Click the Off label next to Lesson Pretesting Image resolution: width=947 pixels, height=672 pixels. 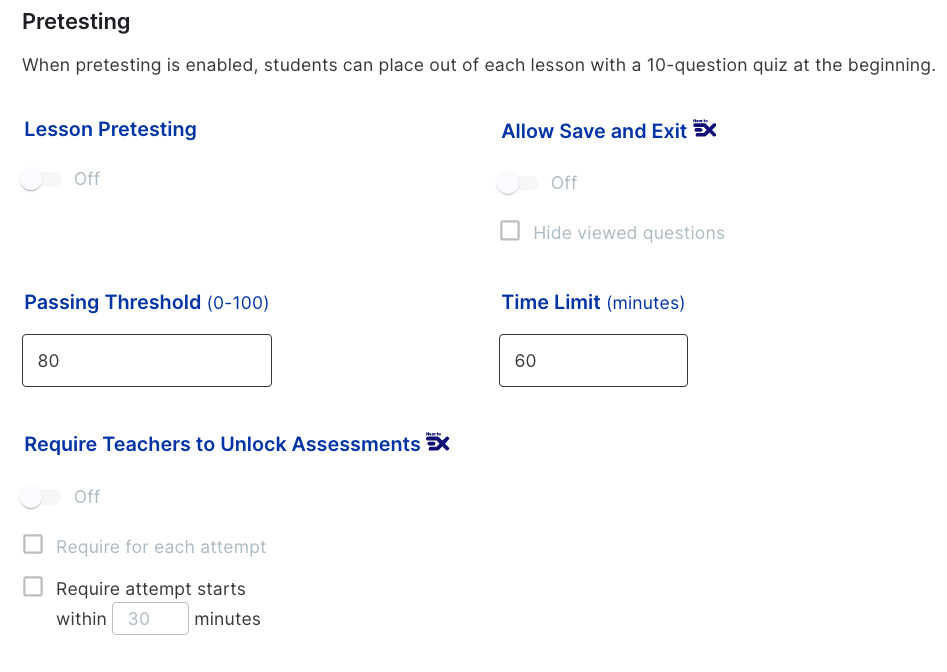click(87, 179)
